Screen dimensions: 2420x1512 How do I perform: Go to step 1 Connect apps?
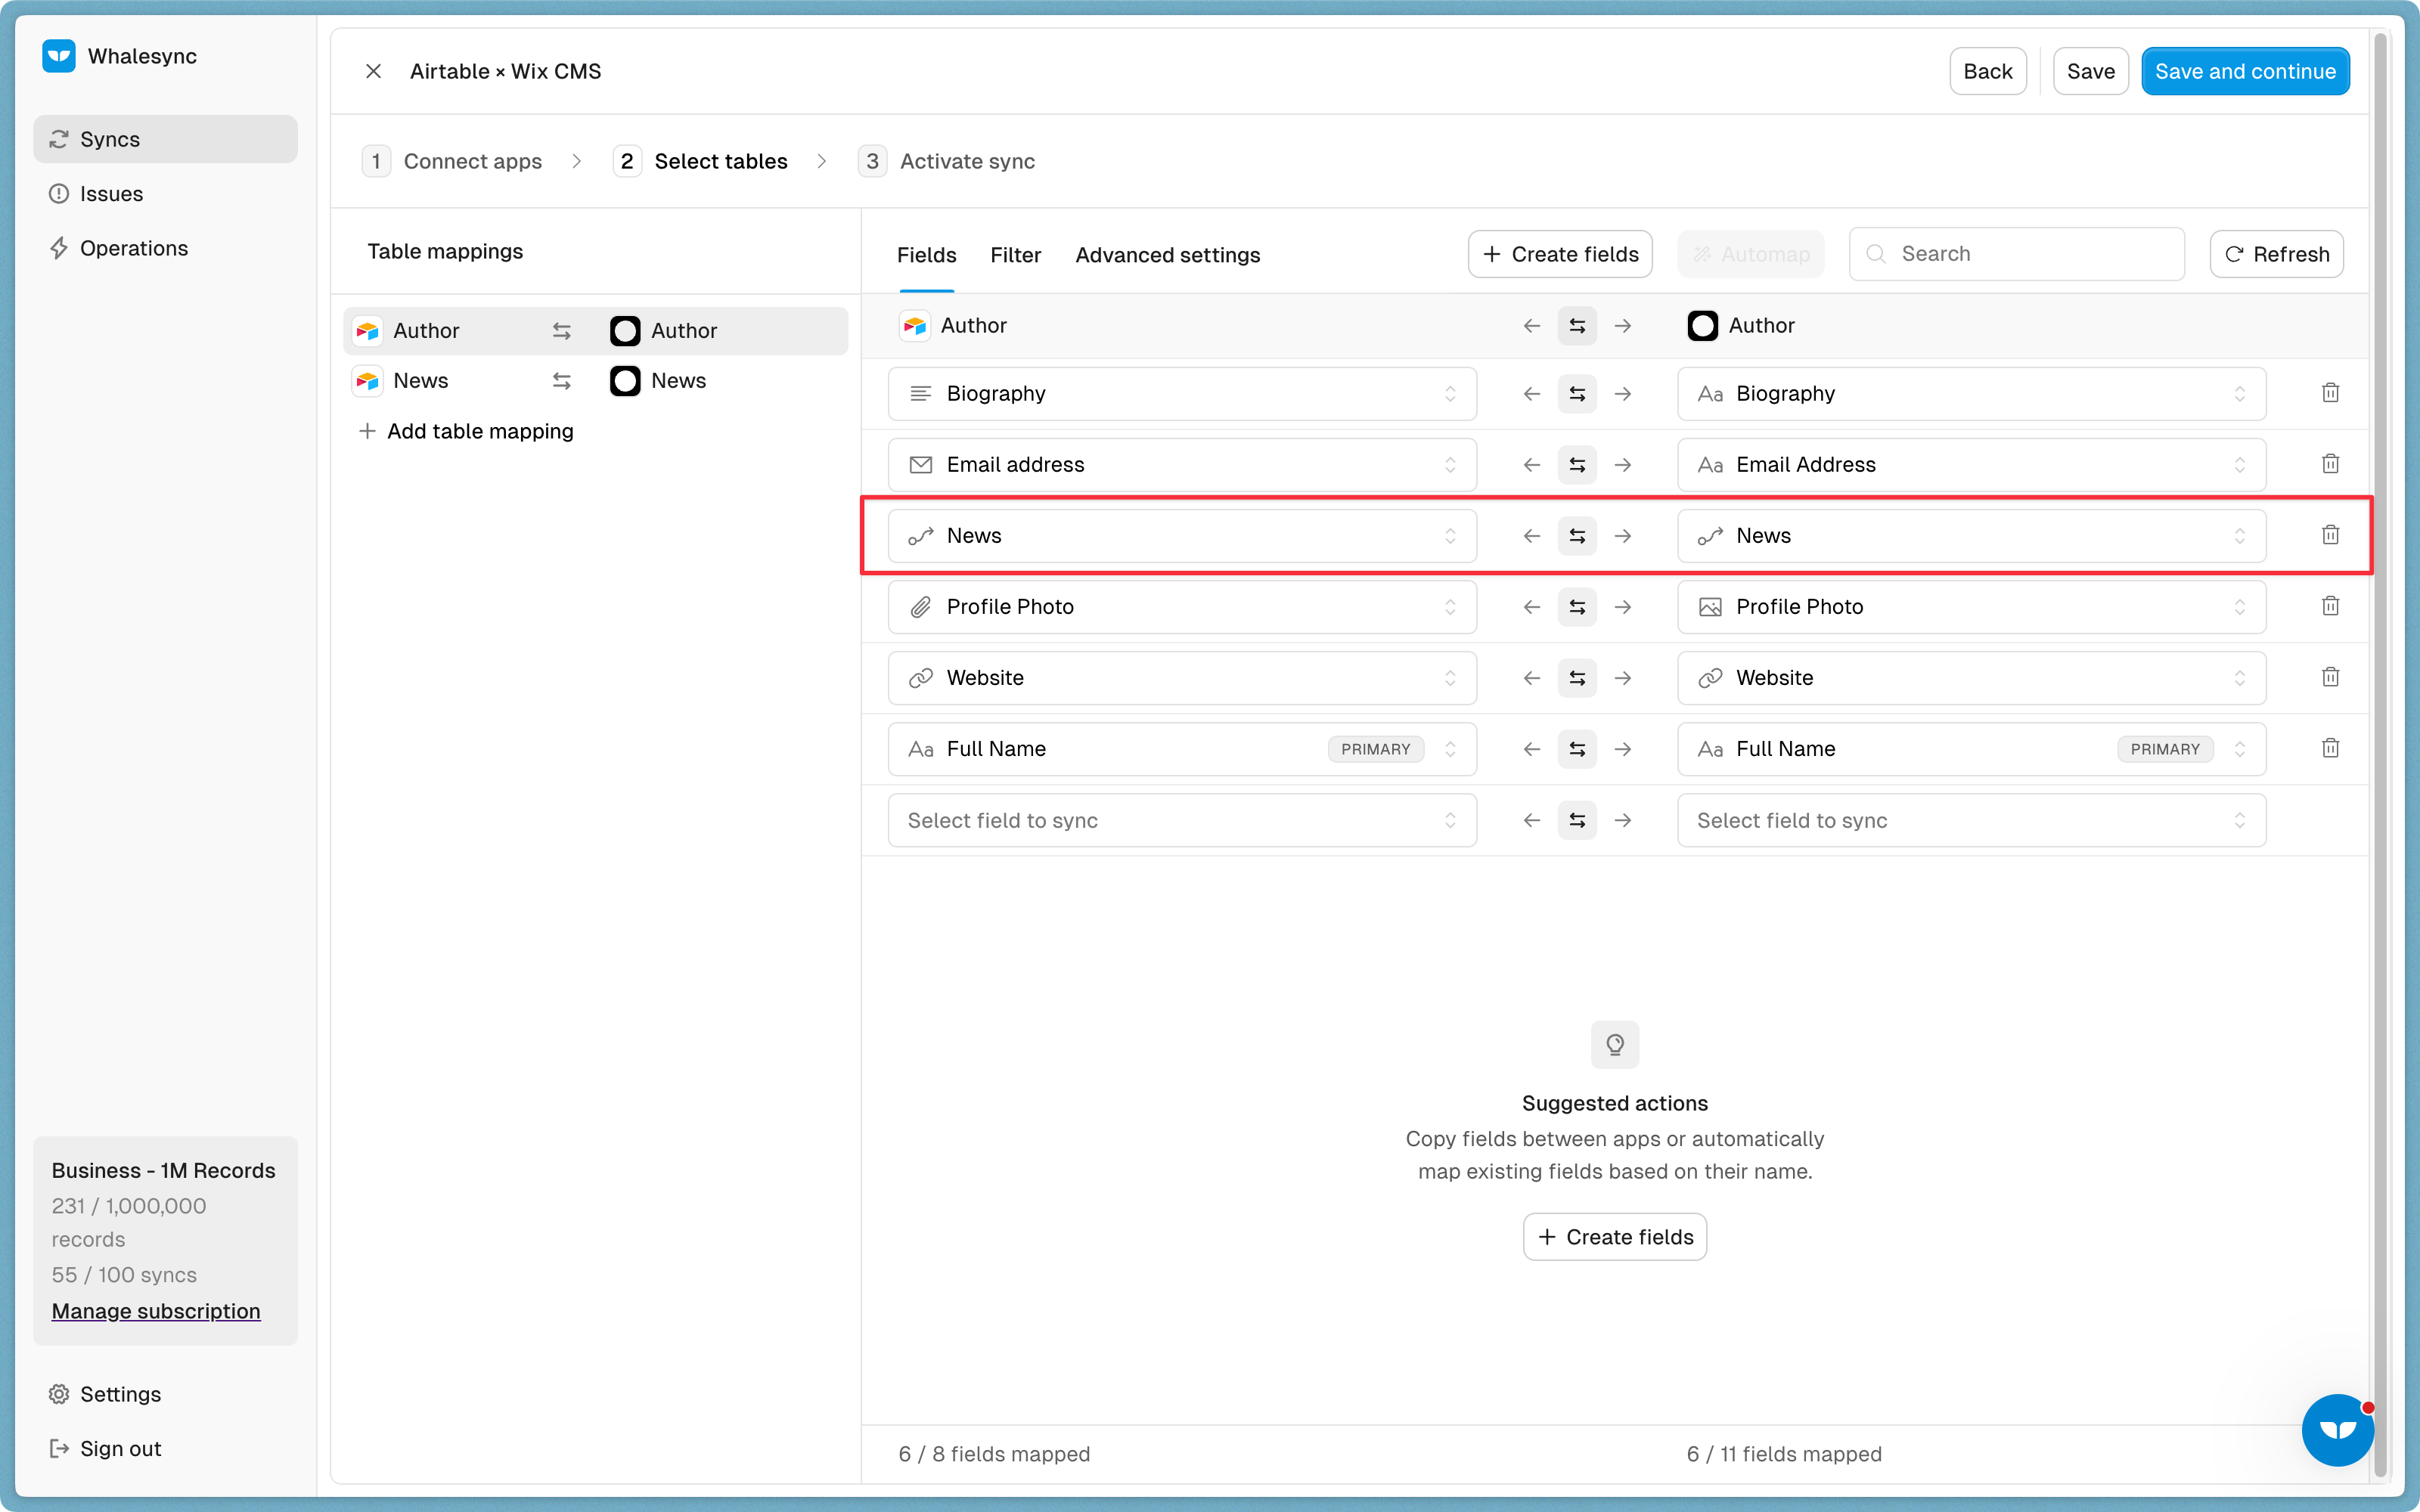(452, 161)
